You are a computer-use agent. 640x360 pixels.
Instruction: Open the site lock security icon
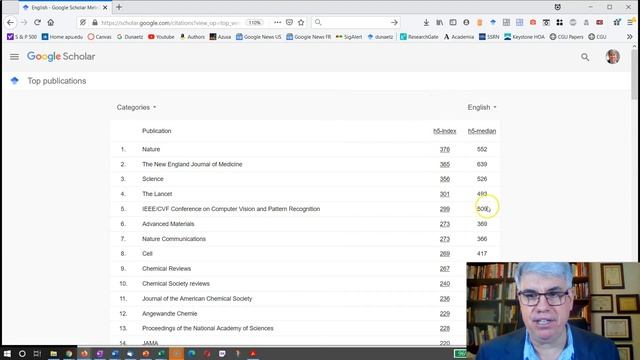(x=95, y=22)
